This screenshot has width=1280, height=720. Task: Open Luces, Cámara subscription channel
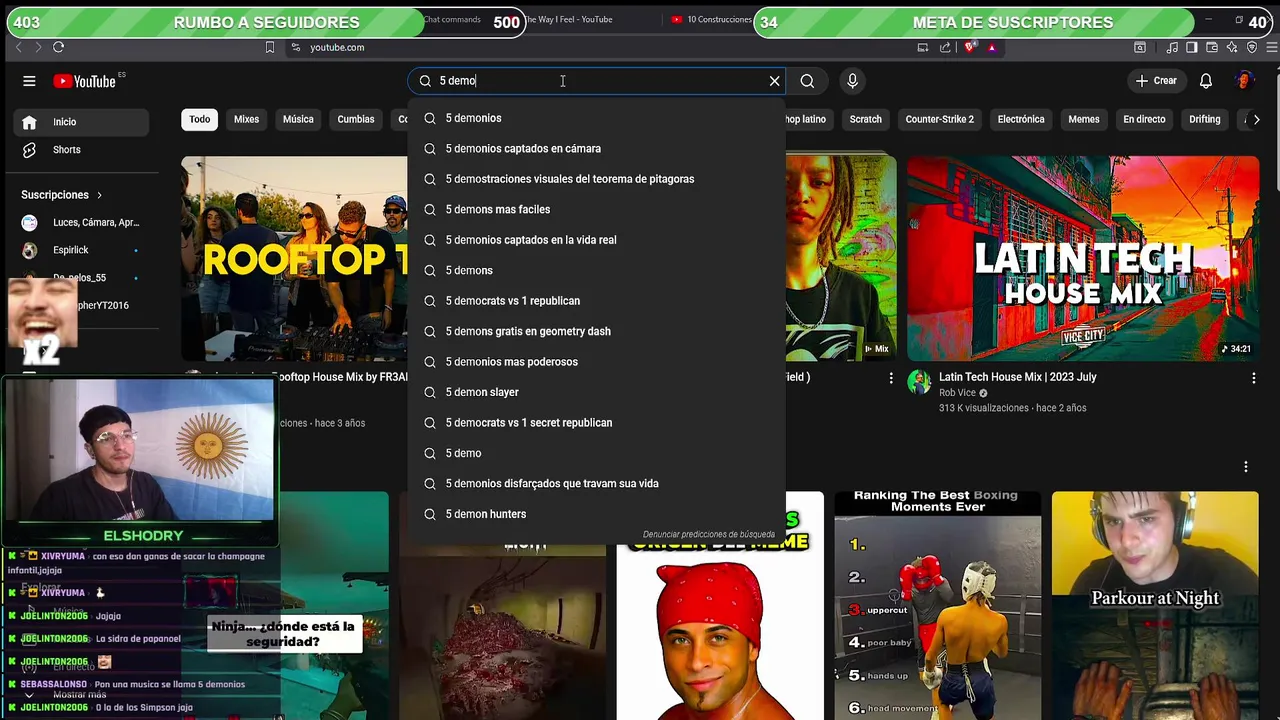pyautogui.click(x=81, y=222)
